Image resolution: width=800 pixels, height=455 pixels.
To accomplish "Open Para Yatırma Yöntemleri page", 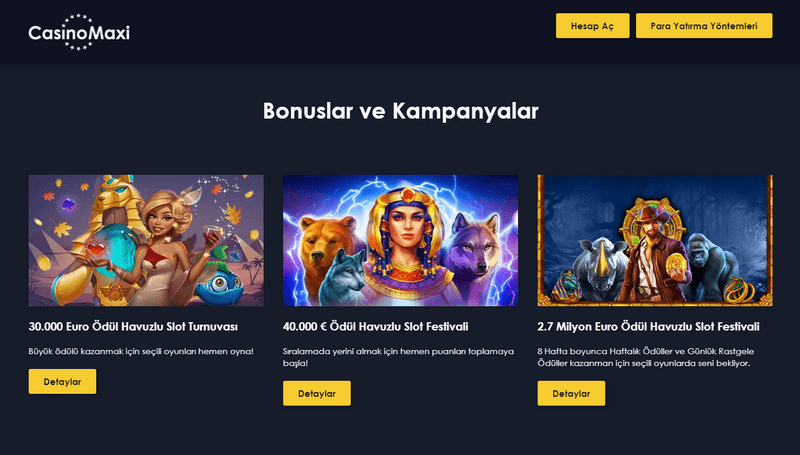I will 704,26.
